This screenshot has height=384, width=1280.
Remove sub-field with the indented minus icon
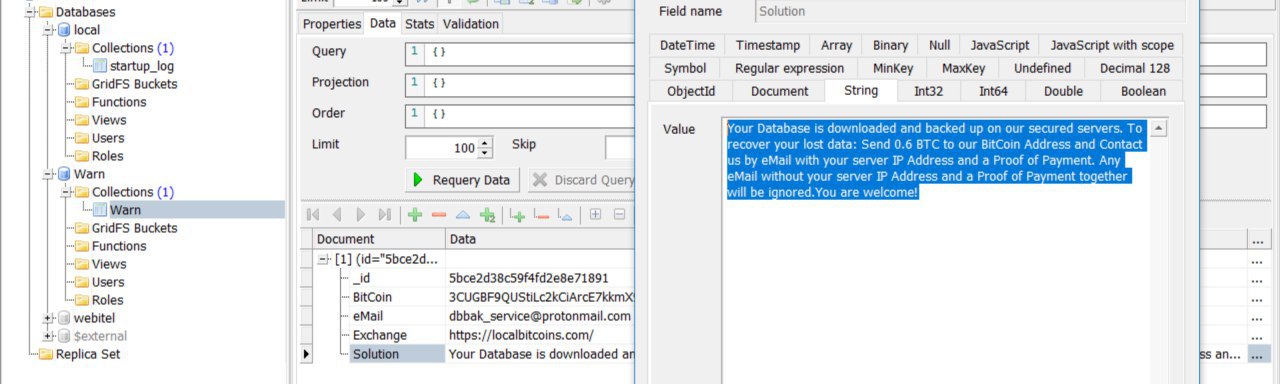(541, 214)
